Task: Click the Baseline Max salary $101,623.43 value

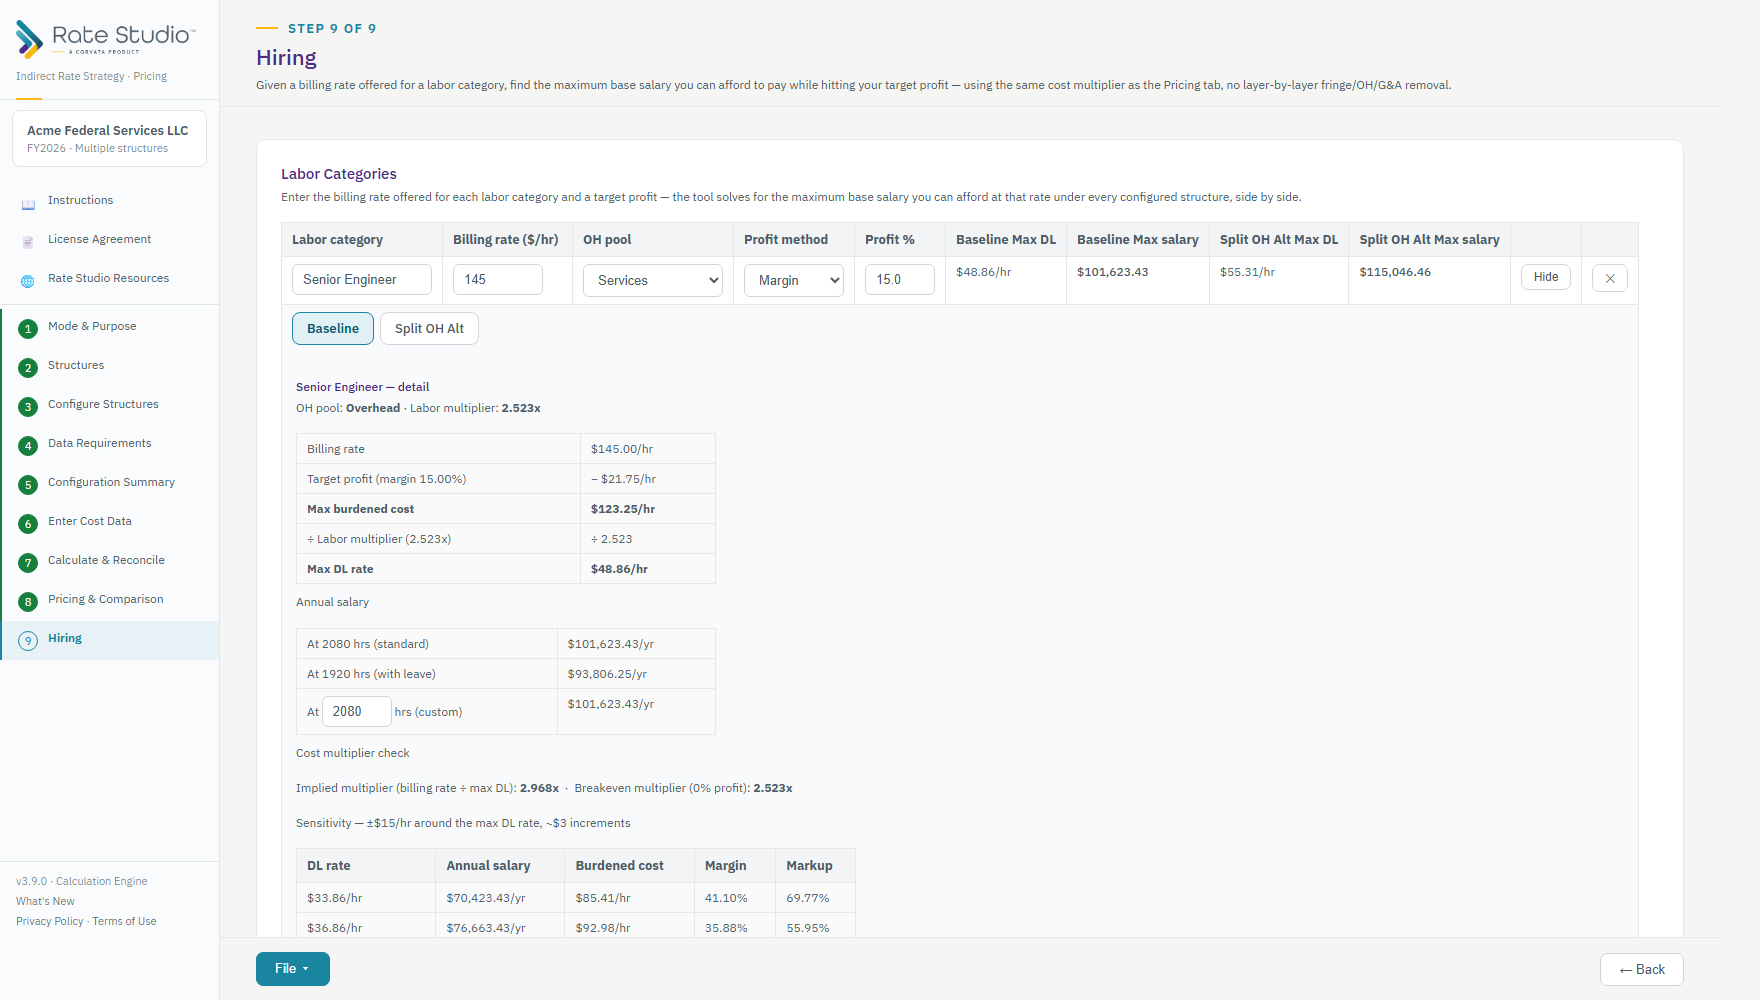Action: pyautogui.click(x=1112, y=272)
